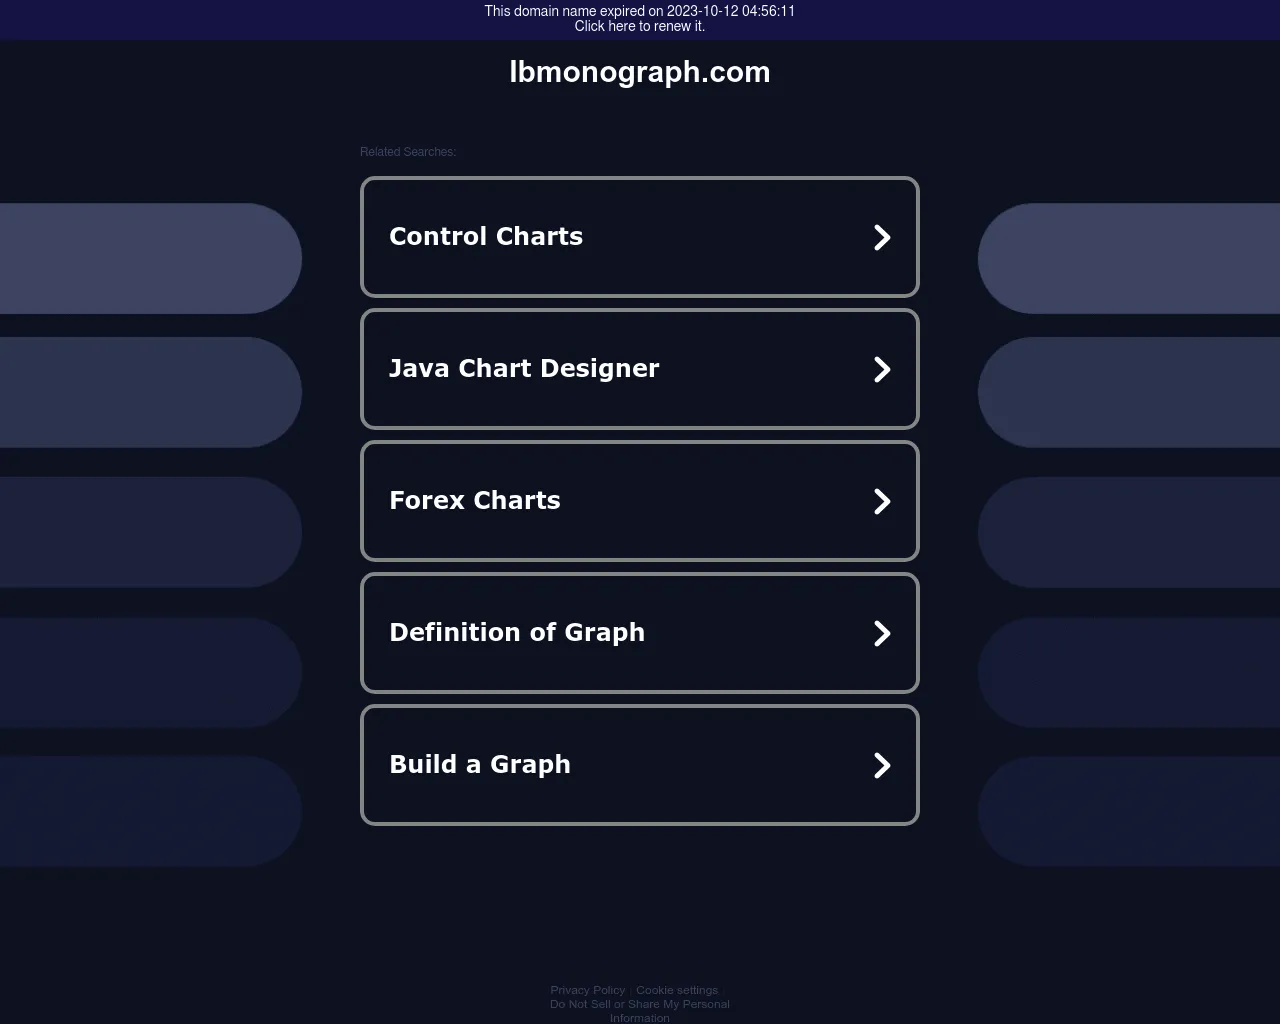Click the lbmonograph.com page heading
Viewport: 1280px width, 1024px height.
point(640,72)
